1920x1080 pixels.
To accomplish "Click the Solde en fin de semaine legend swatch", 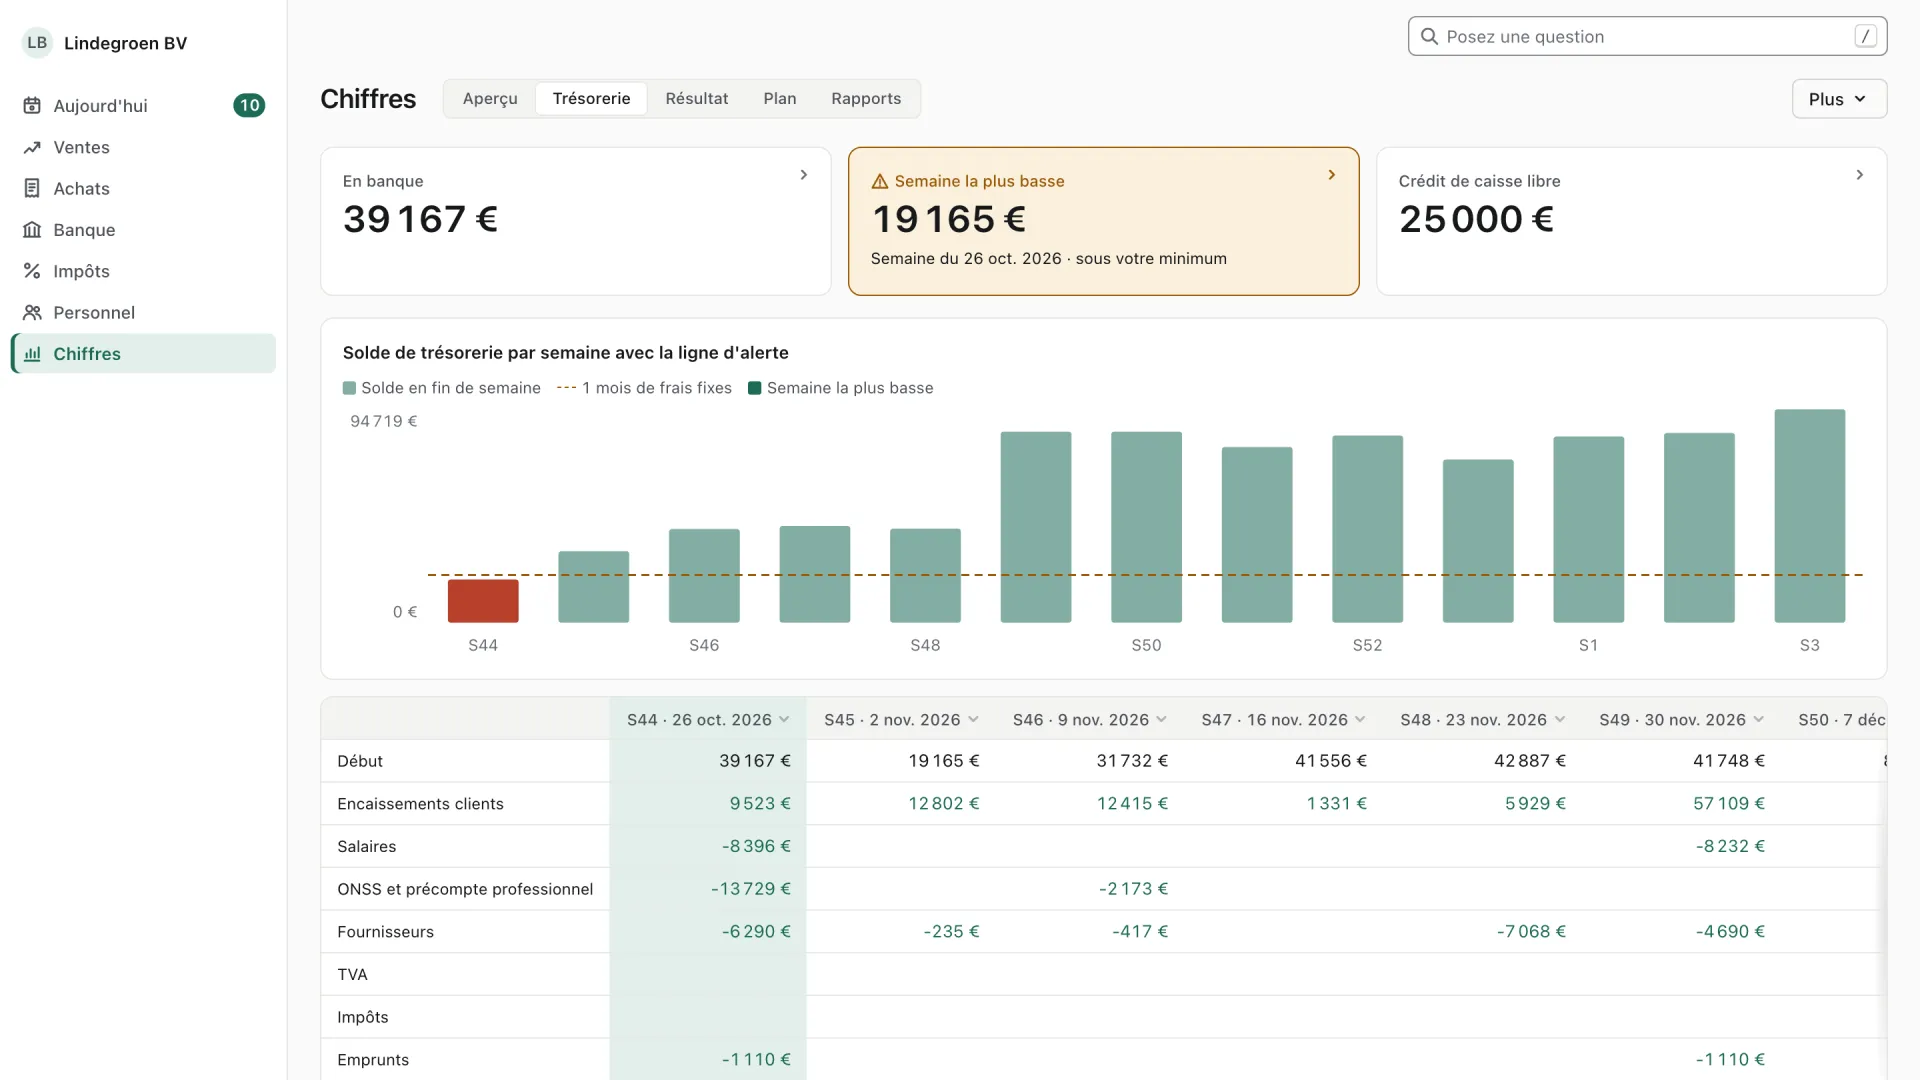I will (x=349, y=388).
